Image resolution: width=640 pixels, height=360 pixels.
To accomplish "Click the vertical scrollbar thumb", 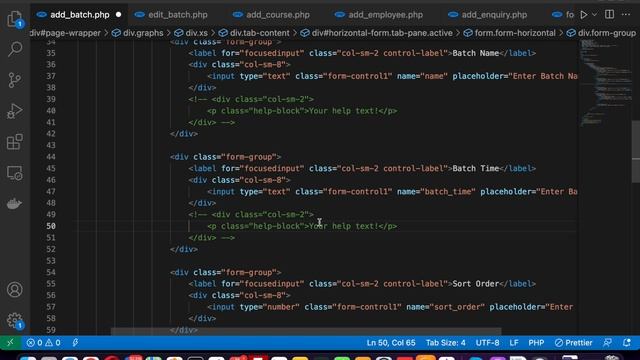I will 636,151.
